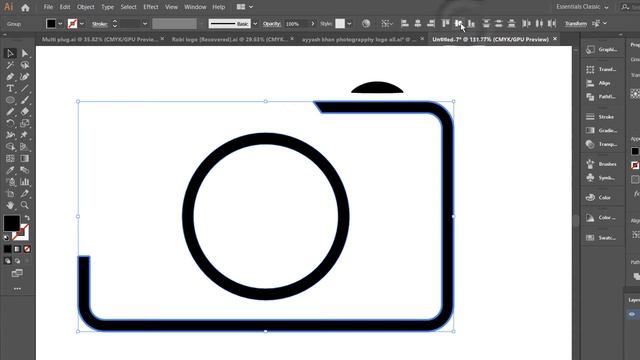Select the Direct Selection tool
The height and width of the screenshot is (360, 640).
click(x=25, y=53)
